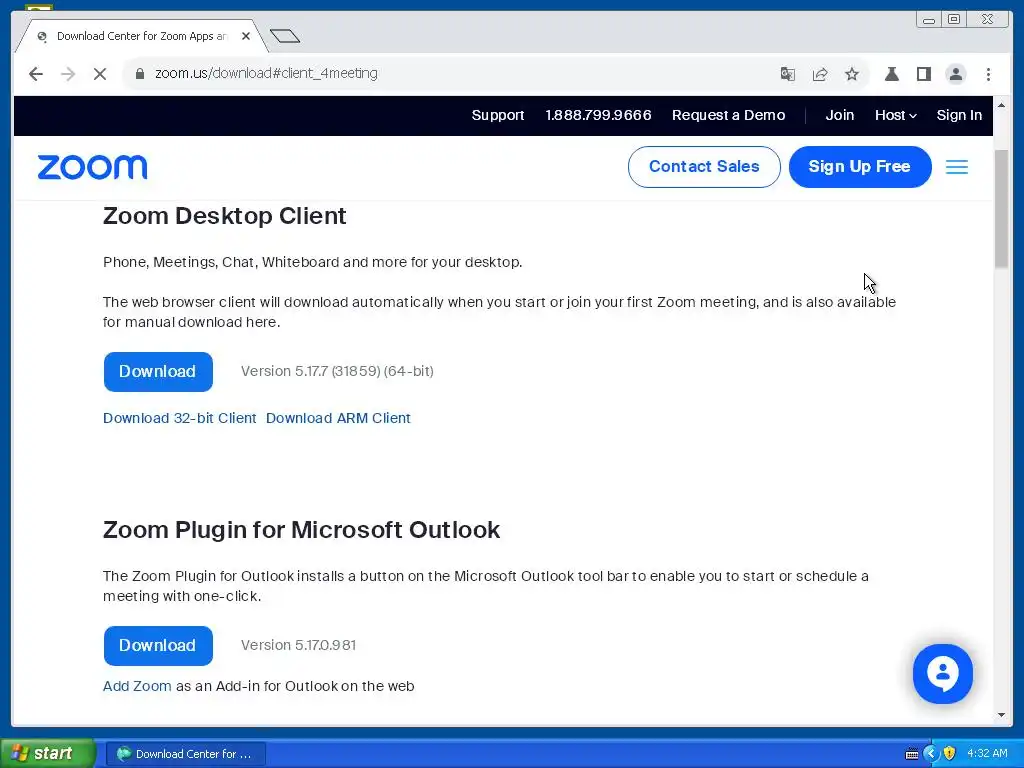This screenshot has width=1024, height=768.
Task: Expand the Host dropdown
Action: (895, 115)
